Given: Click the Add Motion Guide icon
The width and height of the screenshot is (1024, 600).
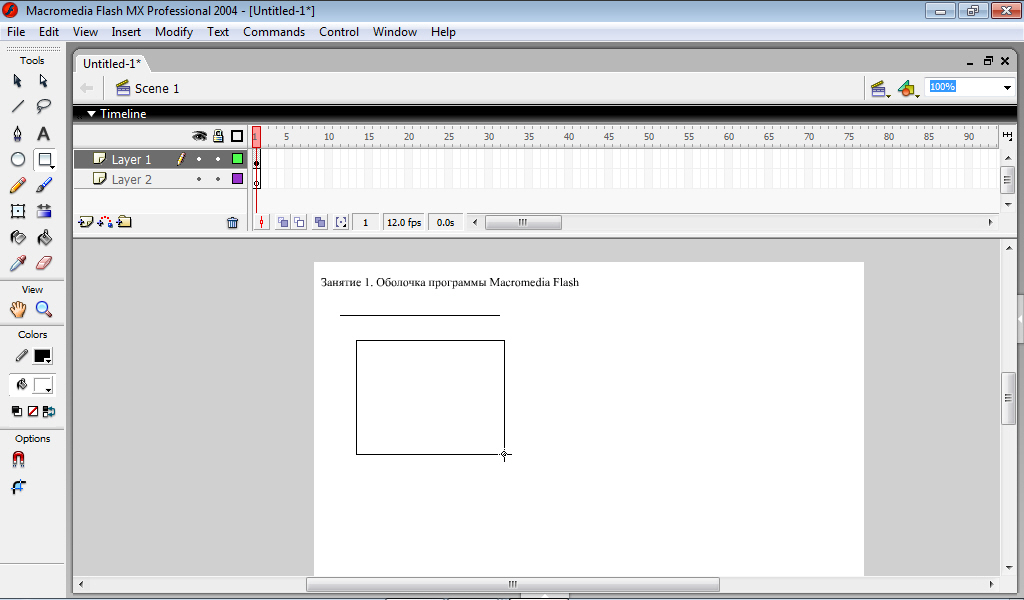Looking at the screenshot, I should (104, 222).
